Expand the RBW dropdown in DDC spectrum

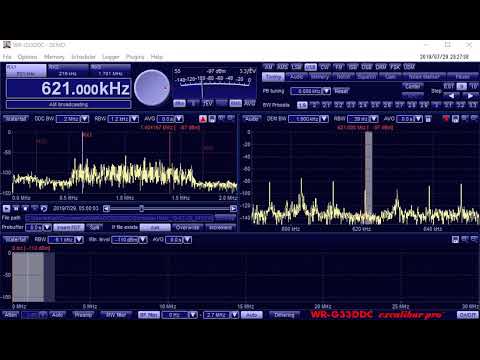[x=135, y=119]
